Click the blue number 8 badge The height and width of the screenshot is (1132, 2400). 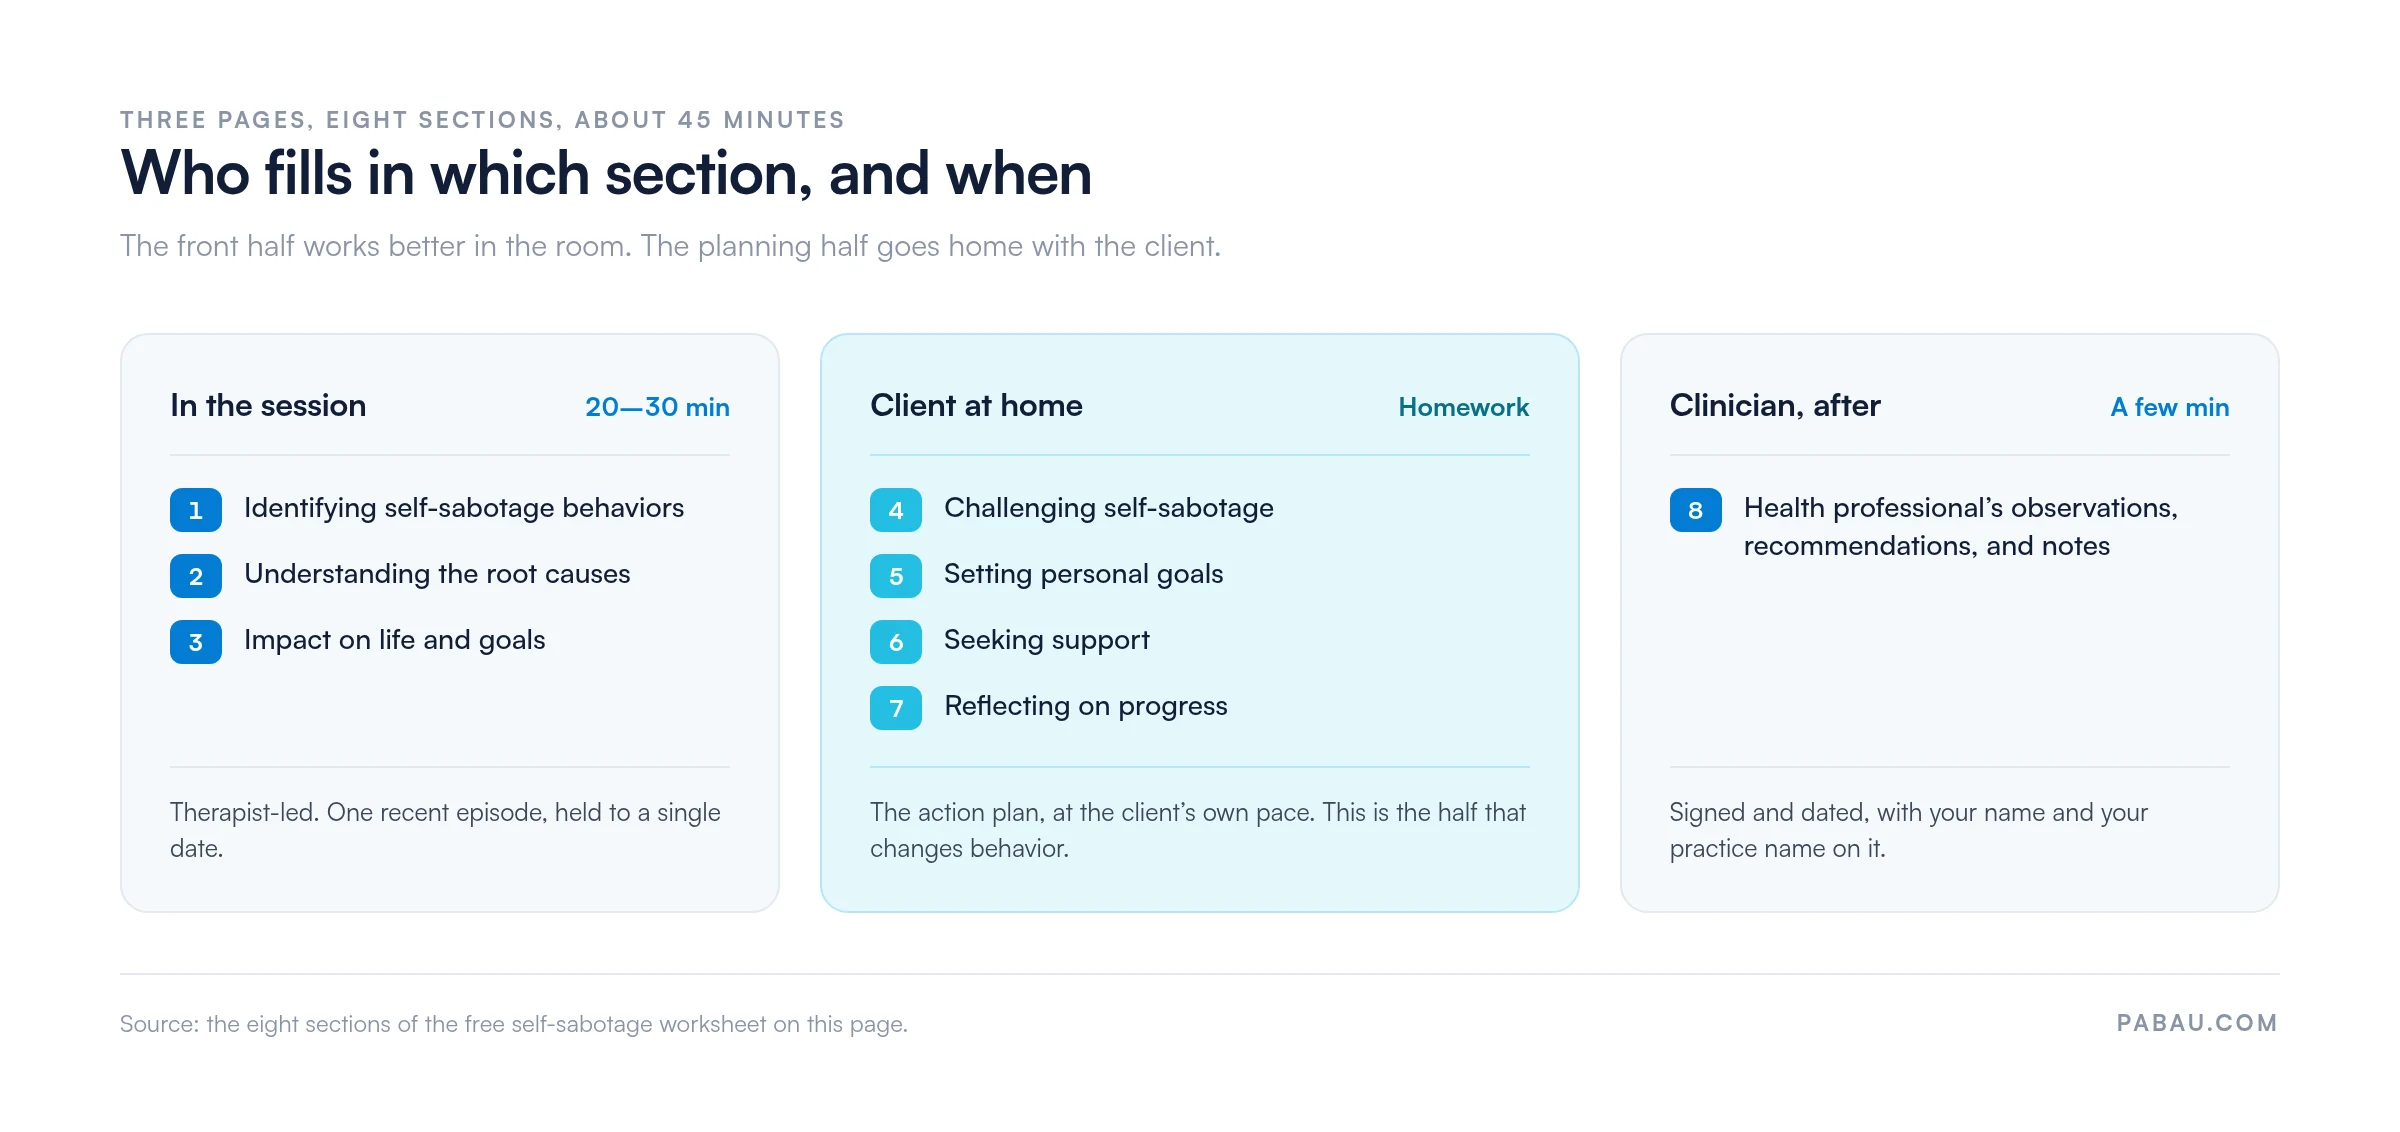(1696, 510)
